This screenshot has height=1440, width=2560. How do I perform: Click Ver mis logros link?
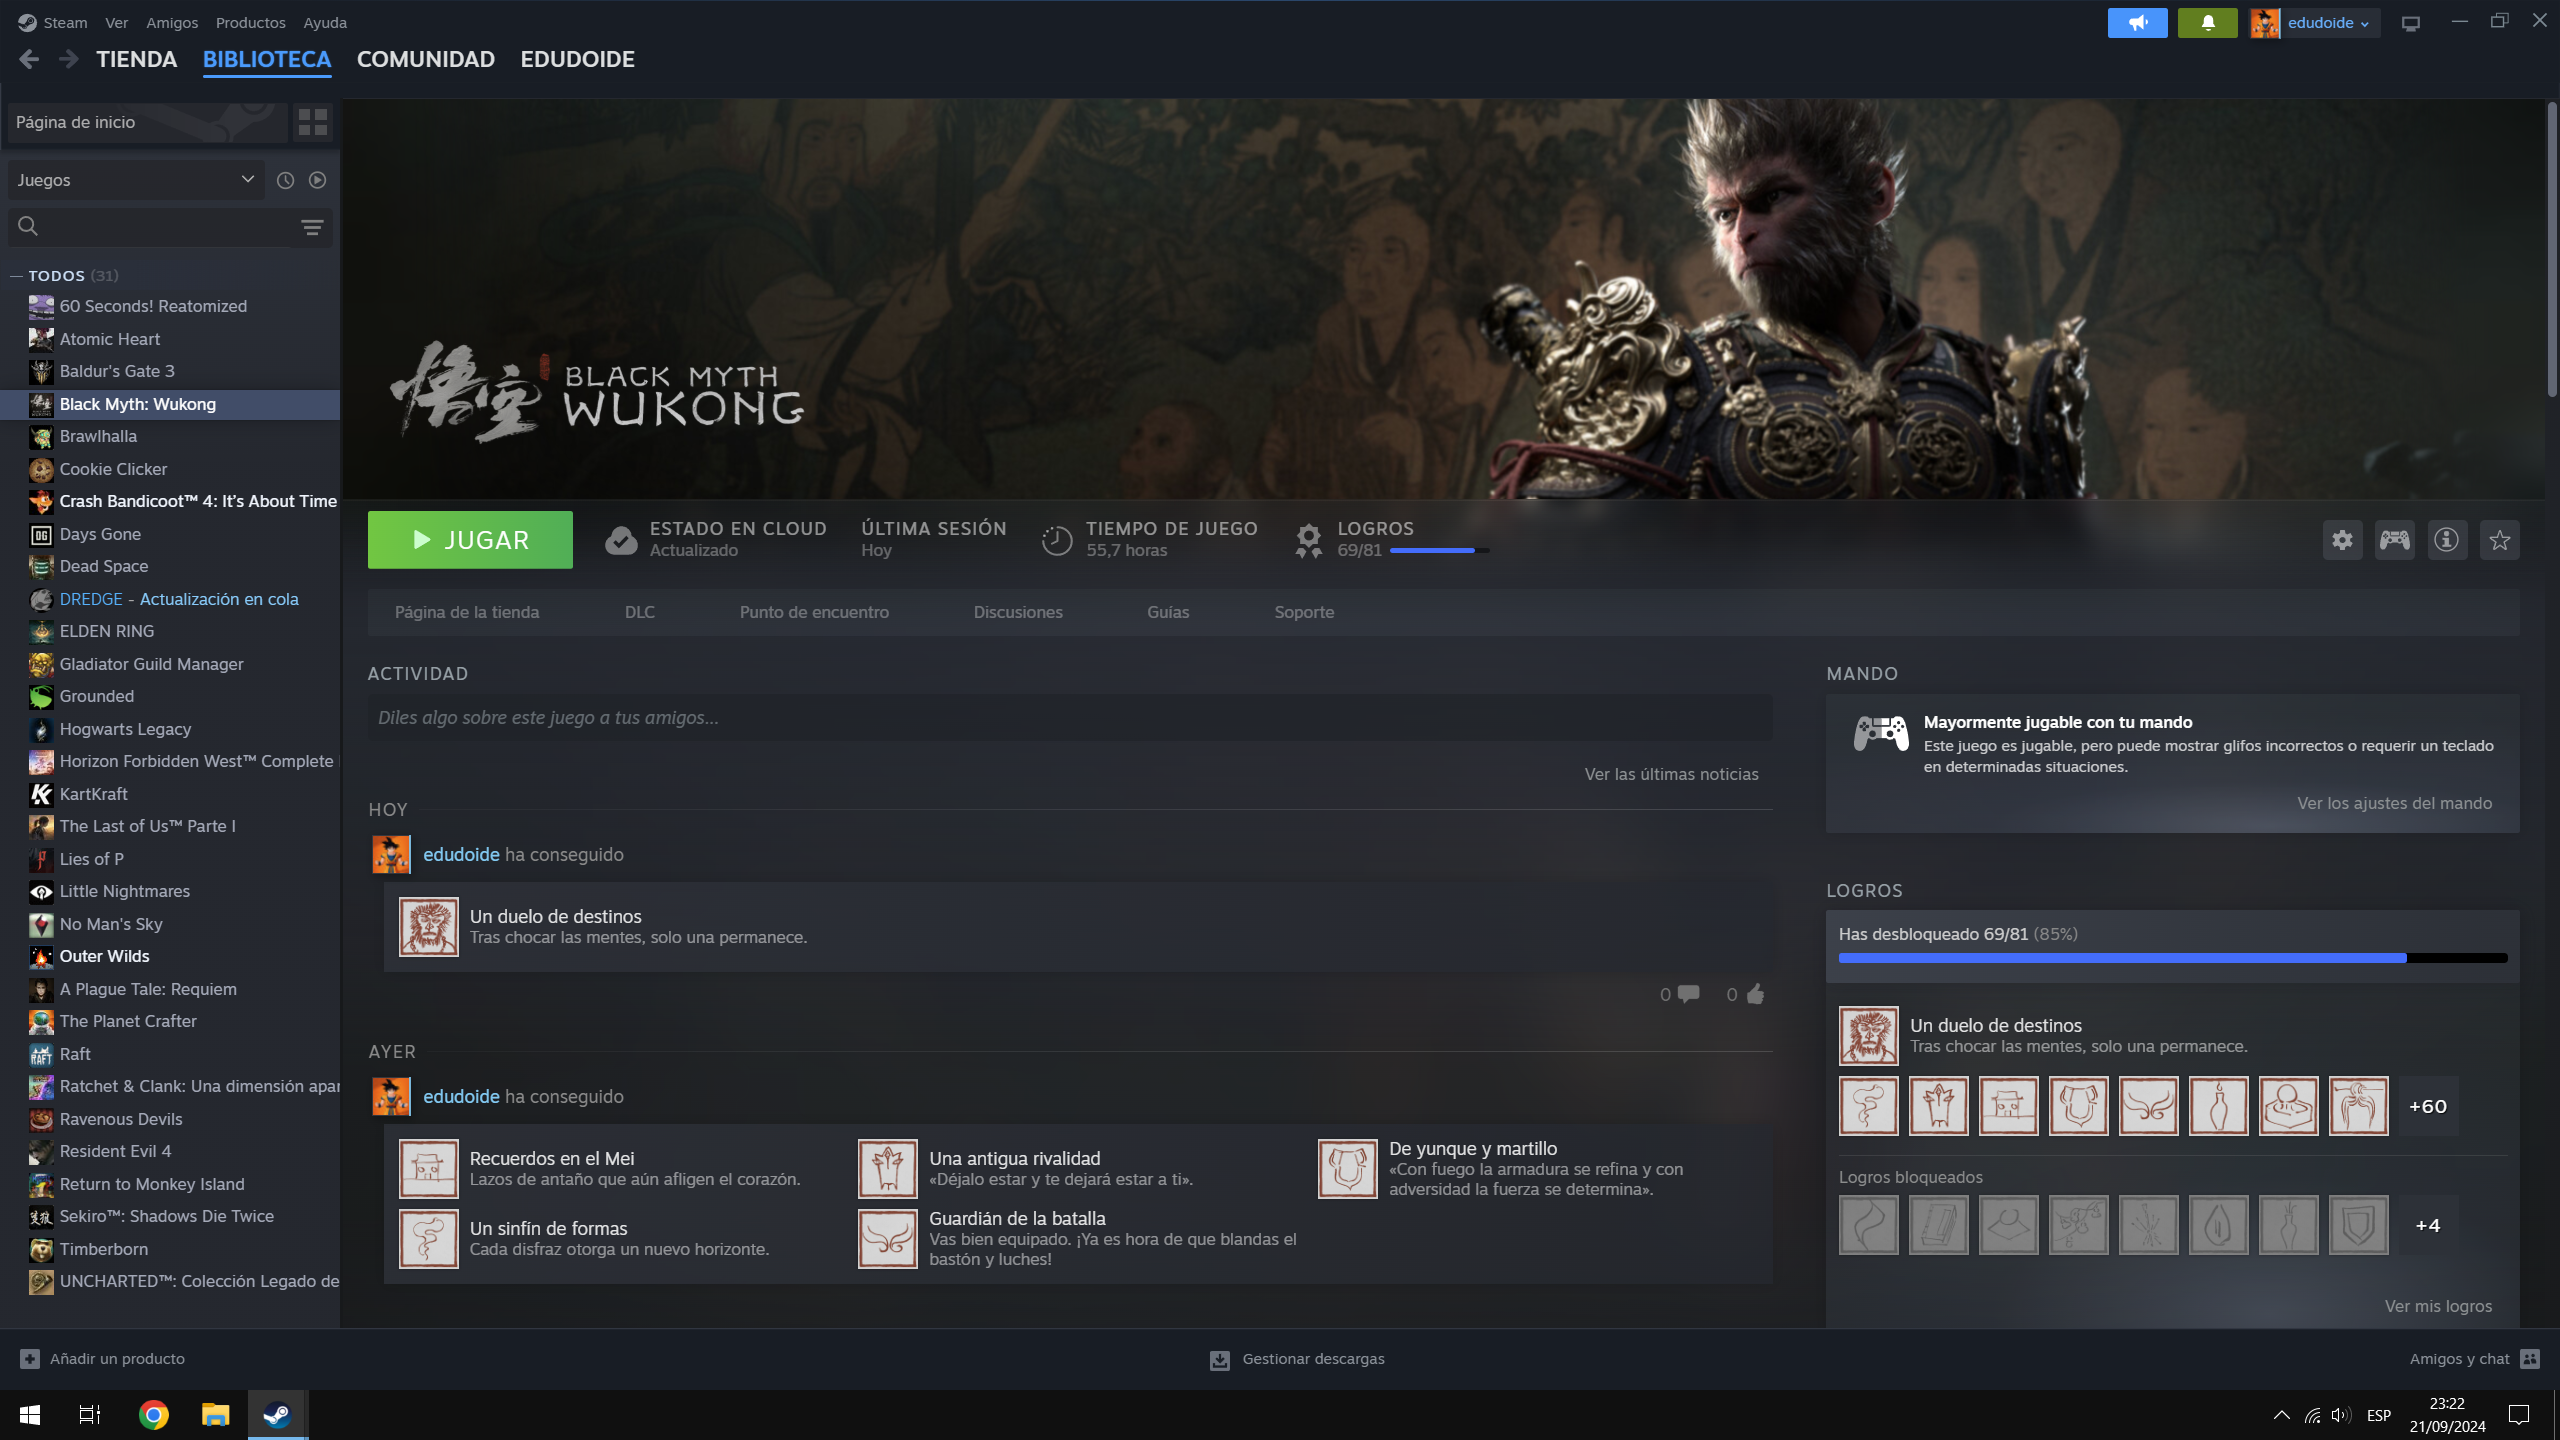2437,1306
